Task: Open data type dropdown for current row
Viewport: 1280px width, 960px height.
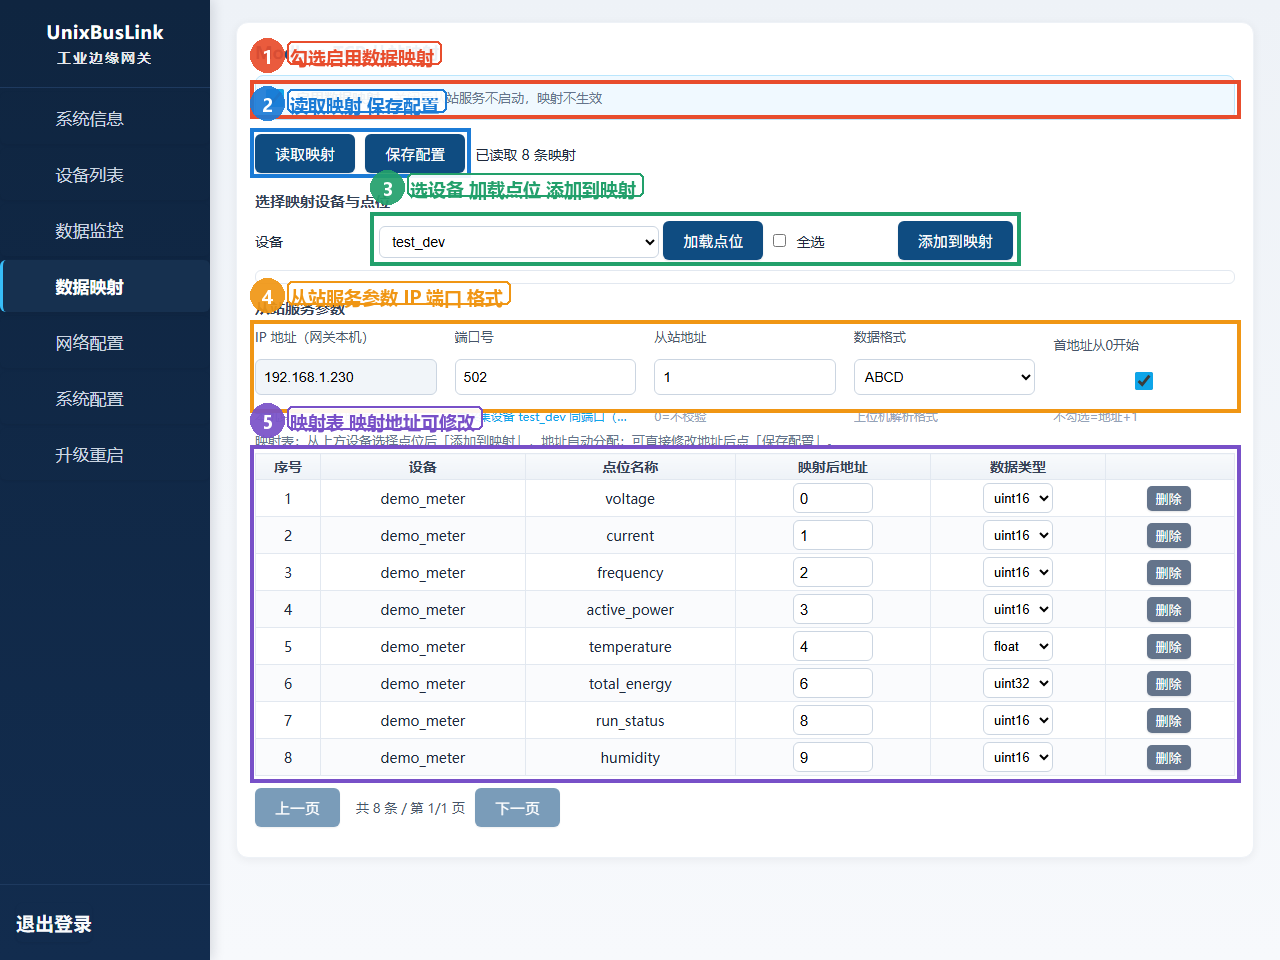Action: [1018, 535]
